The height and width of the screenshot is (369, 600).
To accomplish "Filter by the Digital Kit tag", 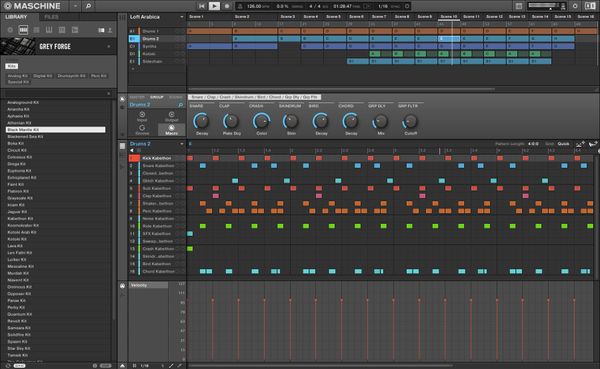I will [x=42, y=76].
